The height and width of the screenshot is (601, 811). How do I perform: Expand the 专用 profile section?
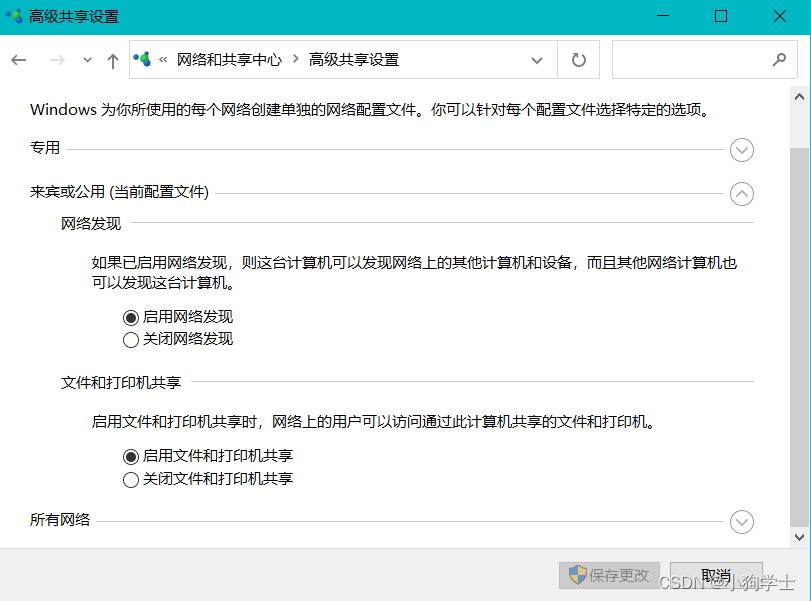coord(742,150)
